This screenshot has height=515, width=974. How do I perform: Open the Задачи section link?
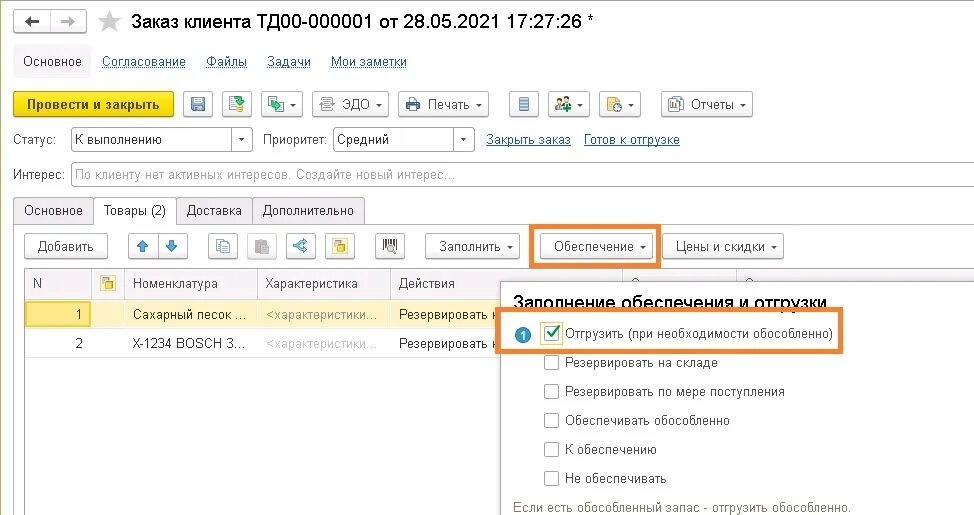click(x=289, y=62)
